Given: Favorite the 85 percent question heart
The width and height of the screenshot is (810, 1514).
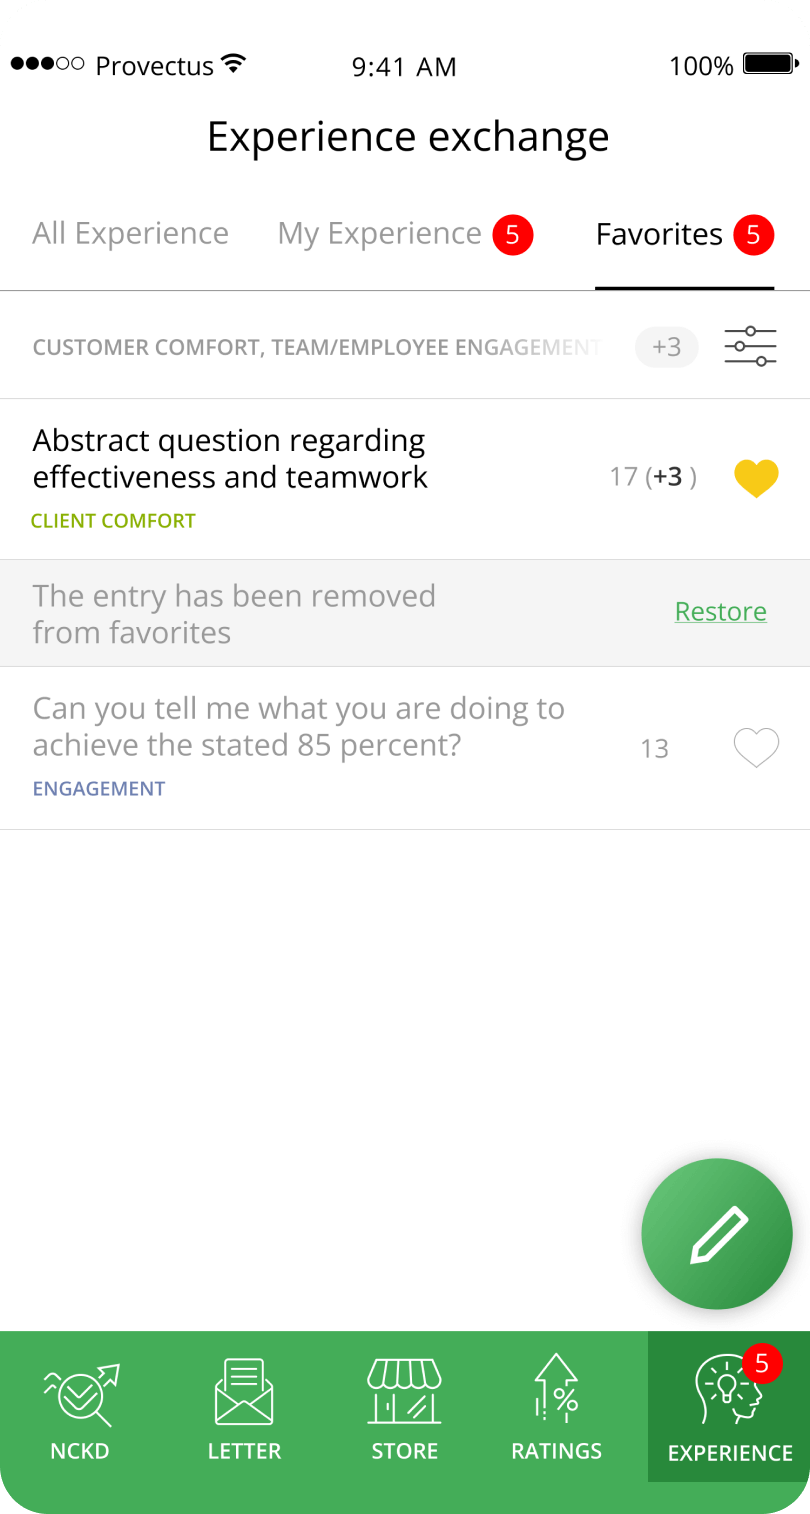Looking at the screenshot, I should tap(756, 748).
